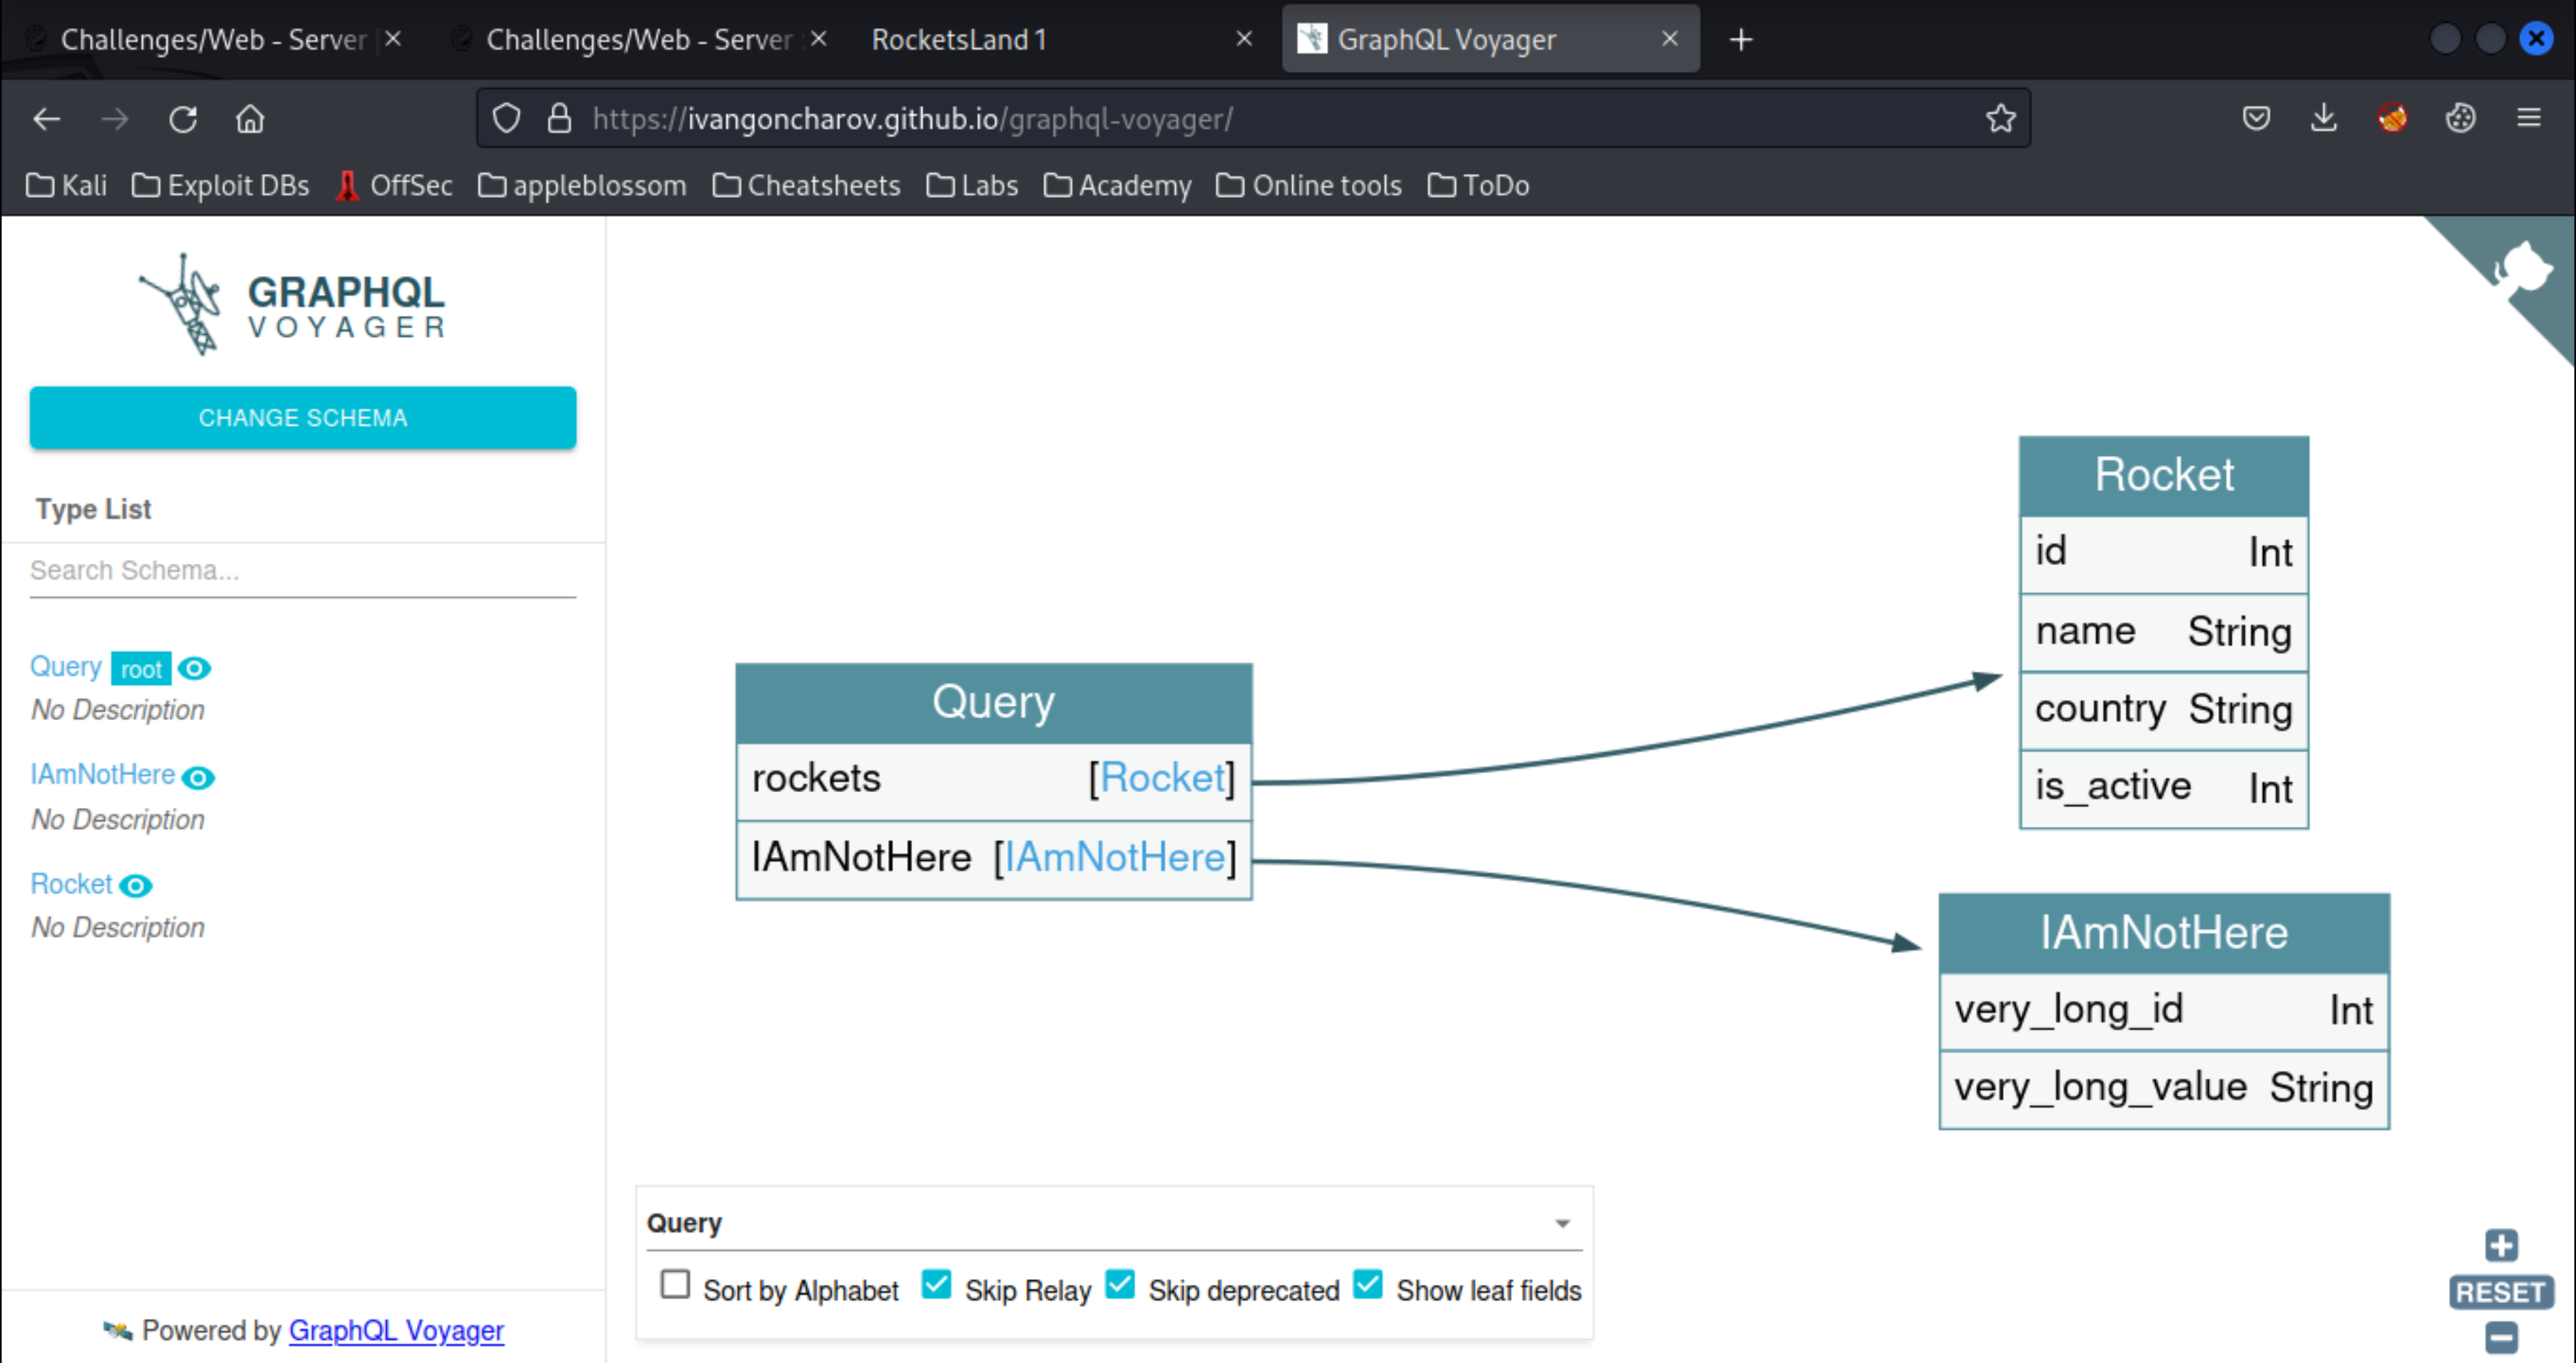The height and width of the screenshot is (1363, 2576).
Task: Click the CHANGE SCHEMA button
Action: [304, 417]
